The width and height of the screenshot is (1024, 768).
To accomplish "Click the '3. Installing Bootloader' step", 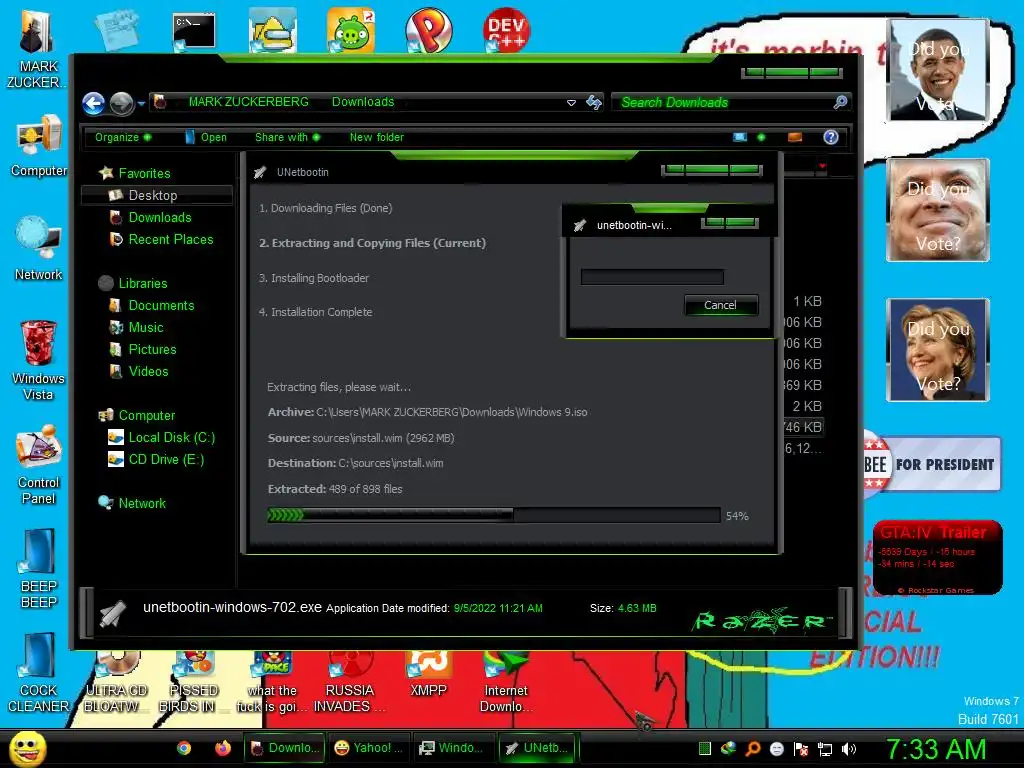I will 313,278.
